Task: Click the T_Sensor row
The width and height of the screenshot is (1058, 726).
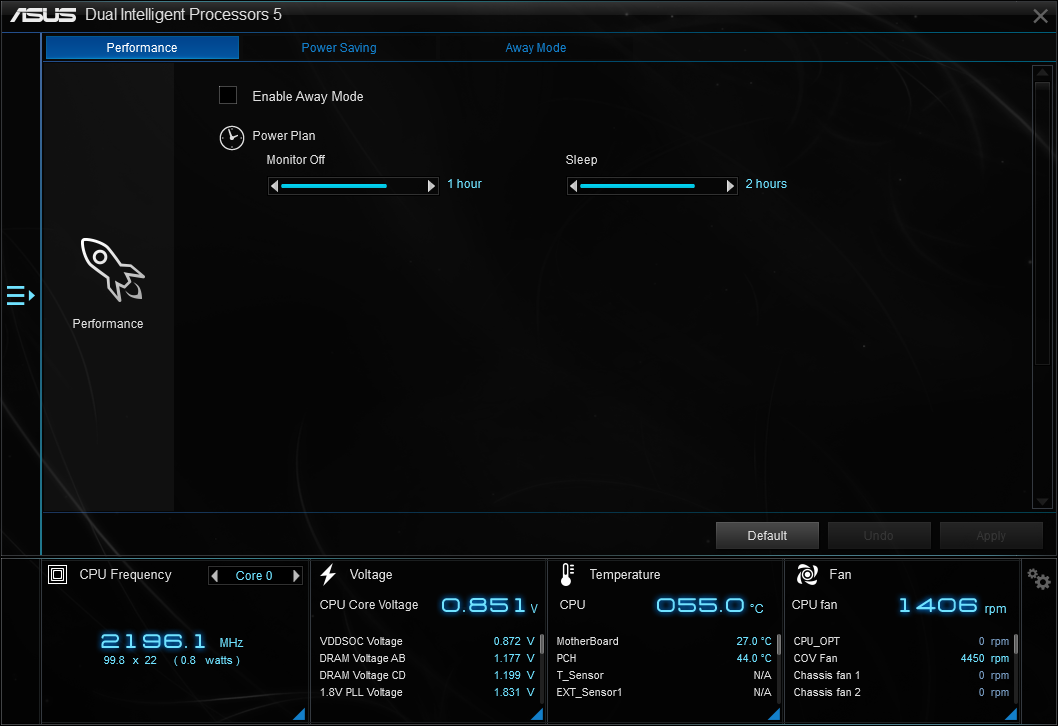Action: [664, 675]
